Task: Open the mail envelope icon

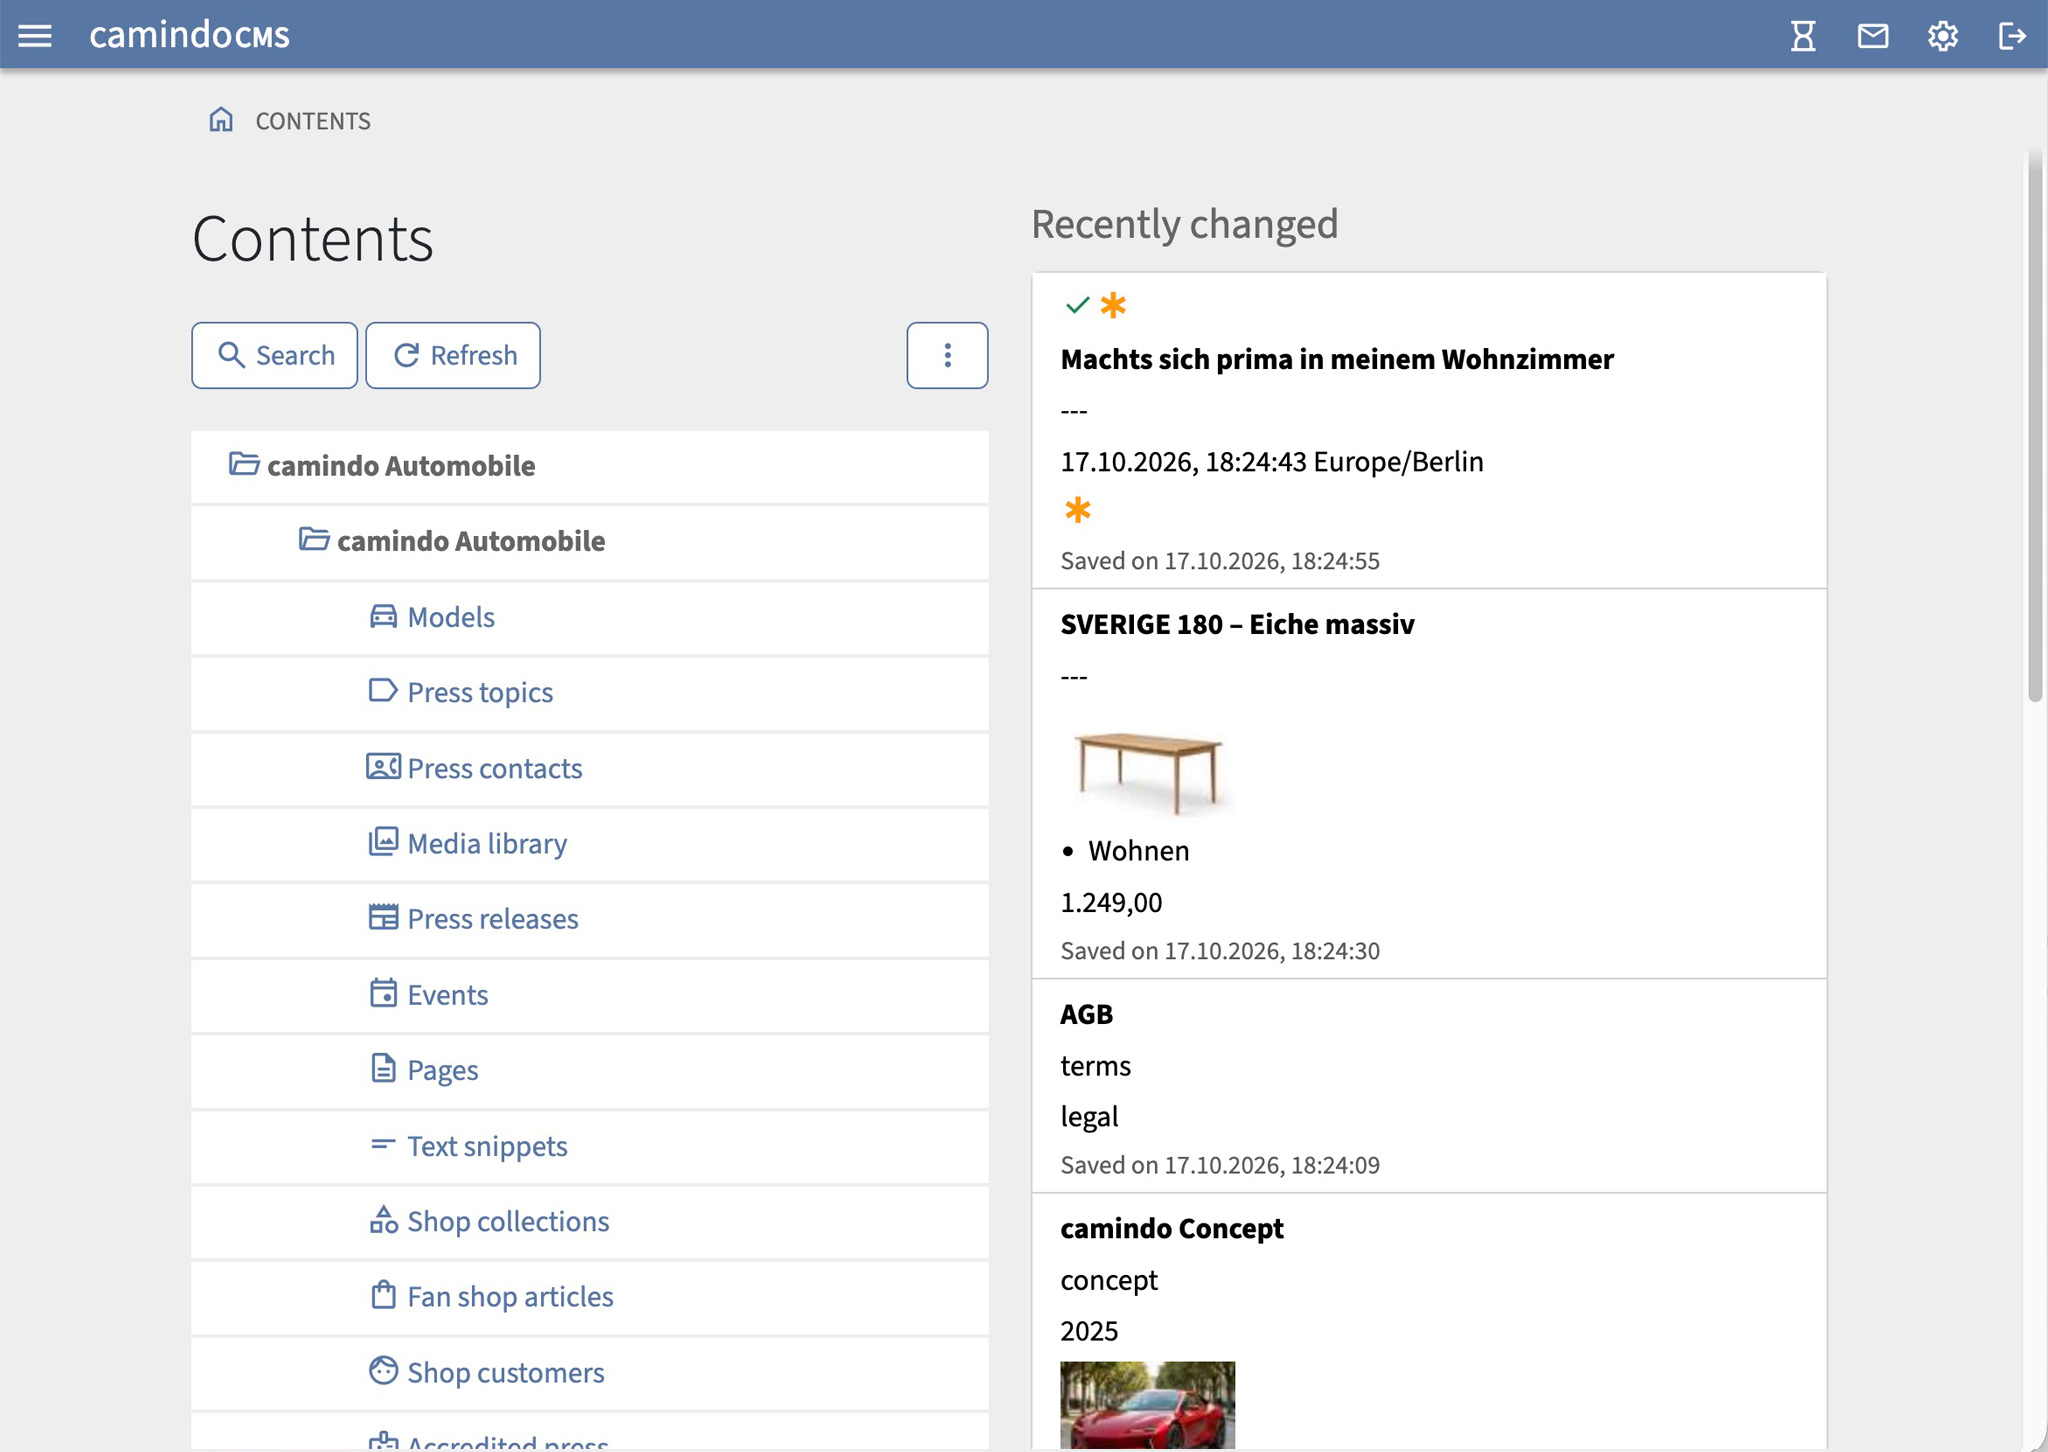Action: 1873,36
